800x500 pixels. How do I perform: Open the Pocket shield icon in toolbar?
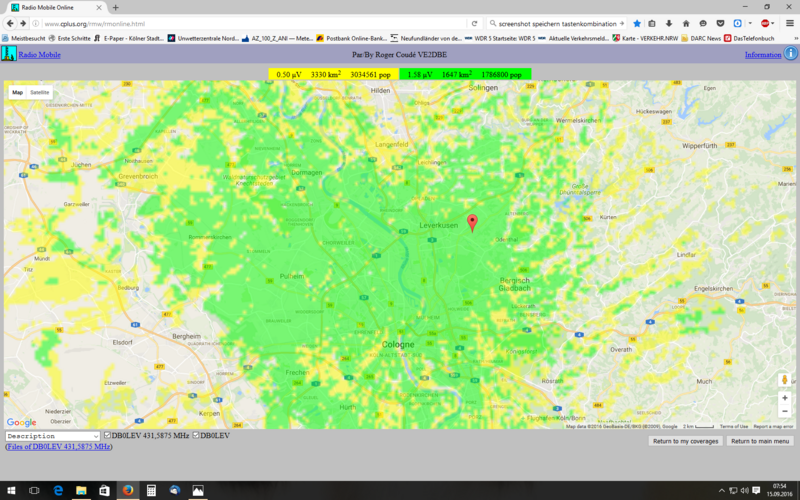720,23
